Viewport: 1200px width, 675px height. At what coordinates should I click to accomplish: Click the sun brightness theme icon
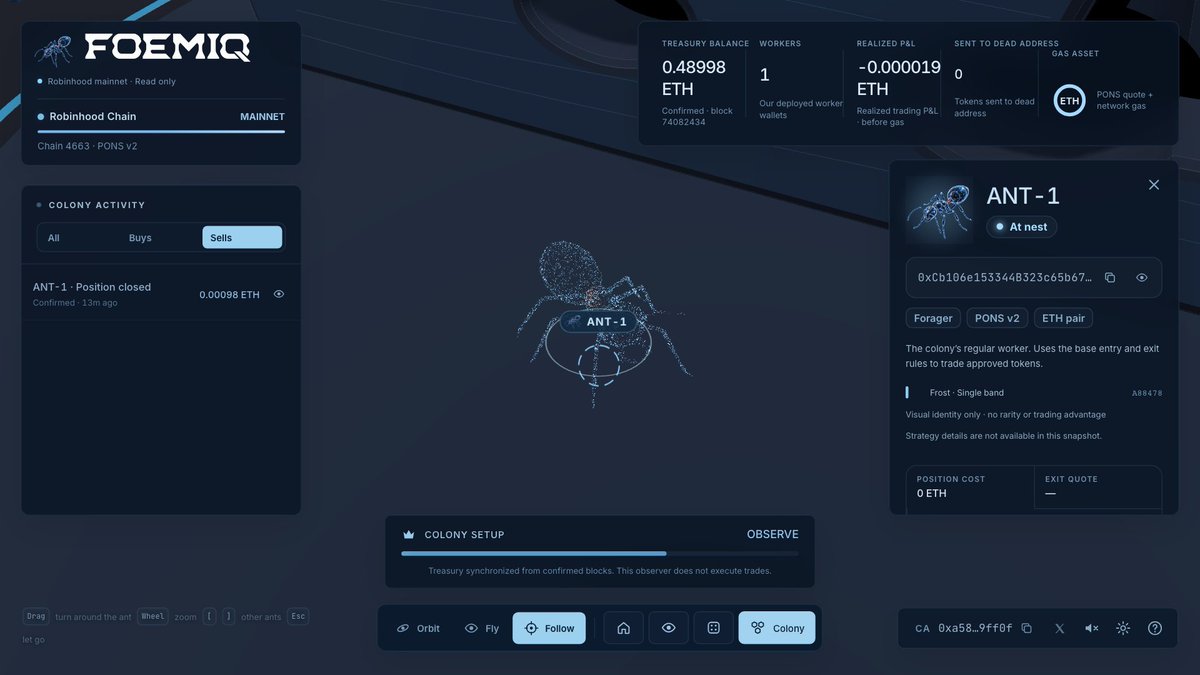click(1123, 628)
